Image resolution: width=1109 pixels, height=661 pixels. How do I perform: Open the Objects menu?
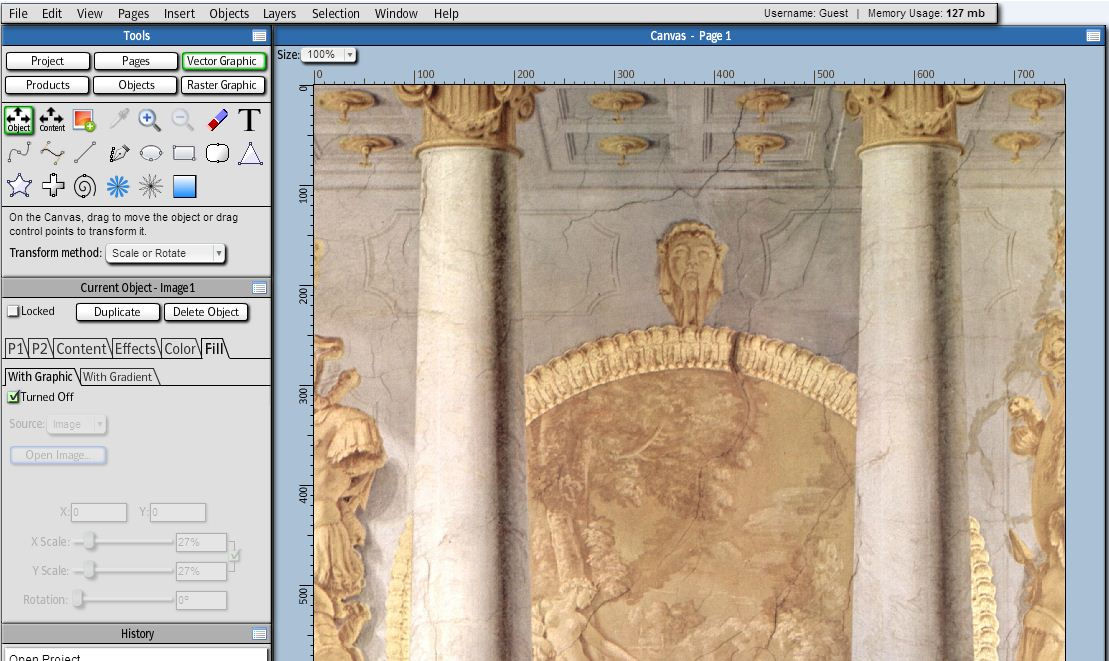pos(229,13)
